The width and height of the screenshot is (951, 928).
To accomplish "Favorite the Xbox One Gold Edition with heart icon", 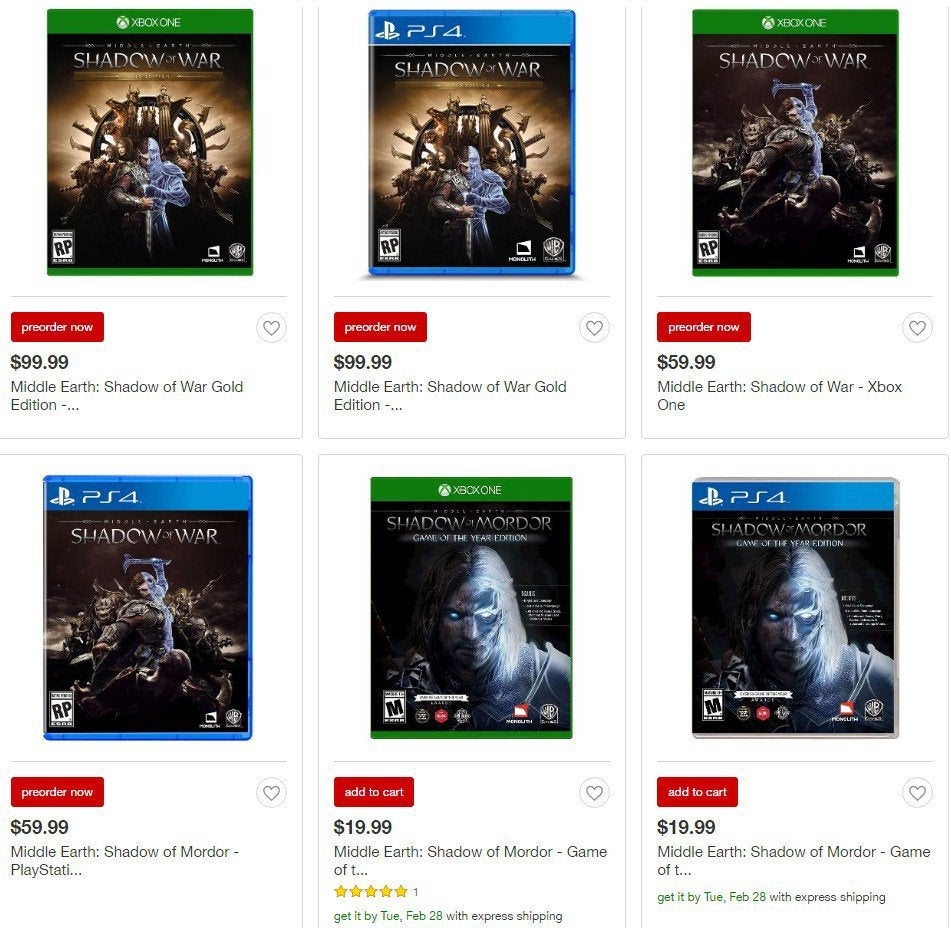I will pos(271,328).
